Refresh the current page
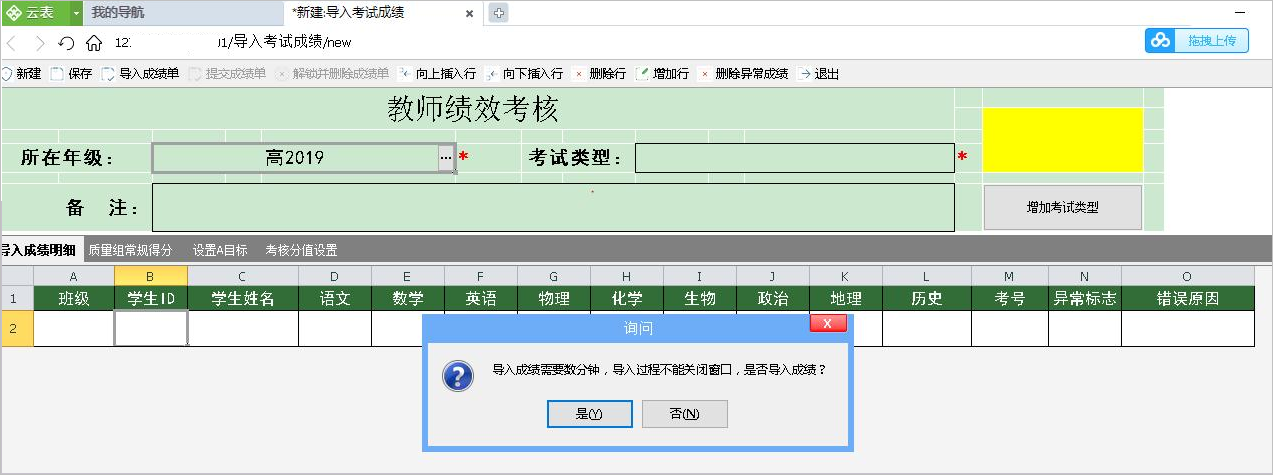The height and width of the screenshot is (475, 1273). pos(66,43)
